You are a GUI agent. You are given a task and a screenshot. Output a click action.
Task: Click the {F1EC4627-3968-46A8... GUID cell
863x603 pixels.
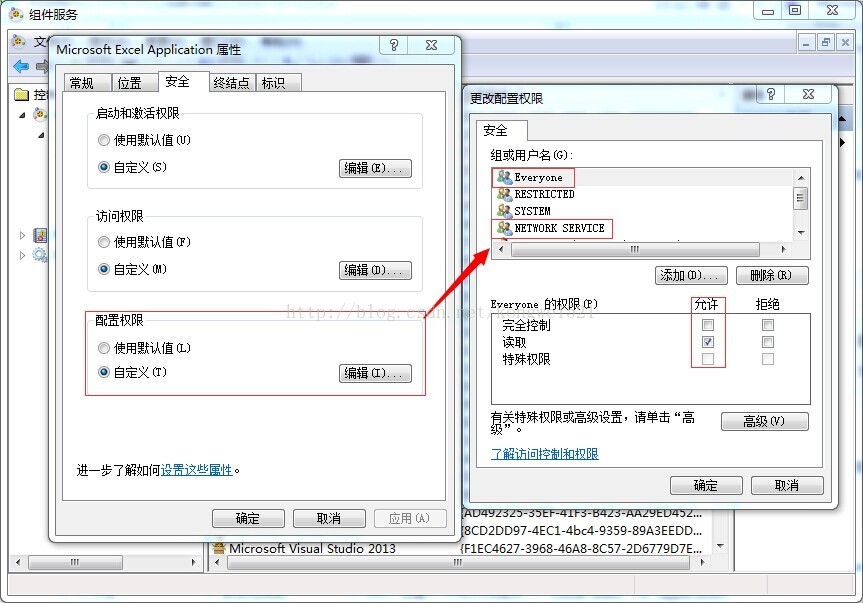pyautogui.click(x=582, y=548)
